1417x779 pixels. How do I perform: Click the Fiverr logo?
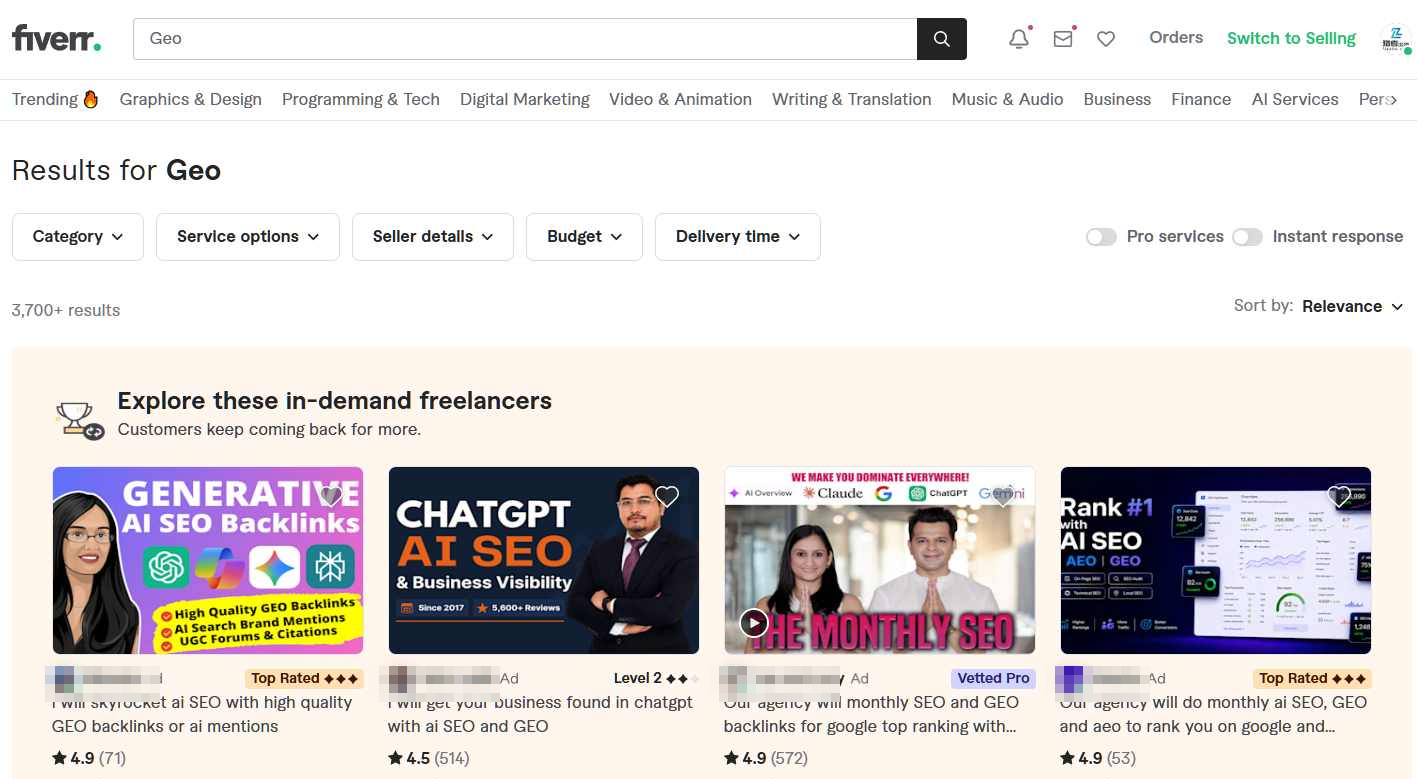[56, 39]
